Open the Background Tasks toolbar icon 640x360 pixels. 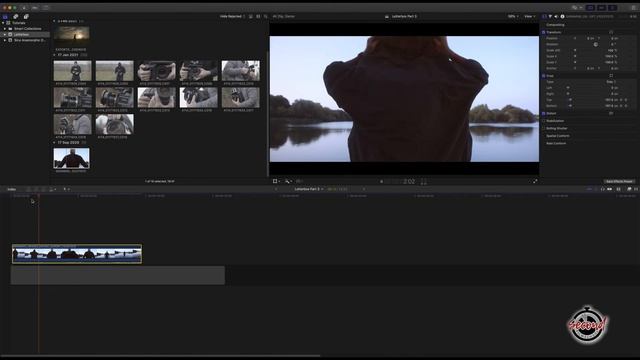45,8
